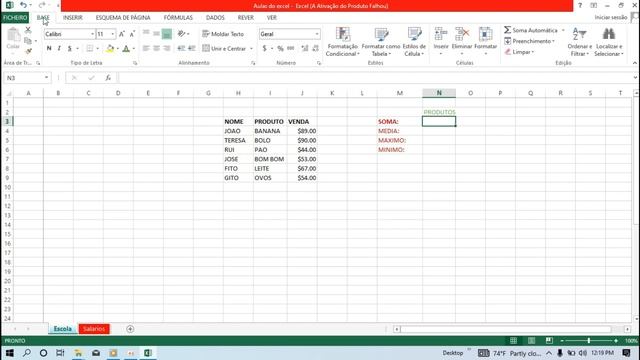Click the Soma Automática sigma icon
640x360 pixels.
pyautogui.click(x=507, y=30)
